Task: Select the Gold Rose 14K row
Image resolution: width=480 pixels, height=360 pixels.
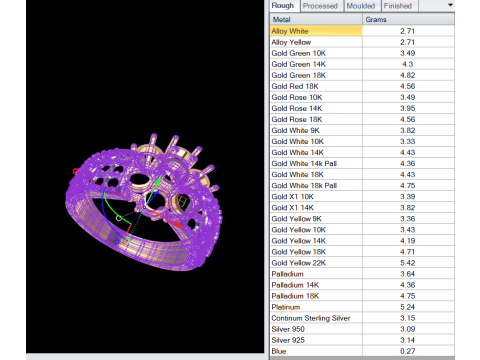Action: point(362,108)
